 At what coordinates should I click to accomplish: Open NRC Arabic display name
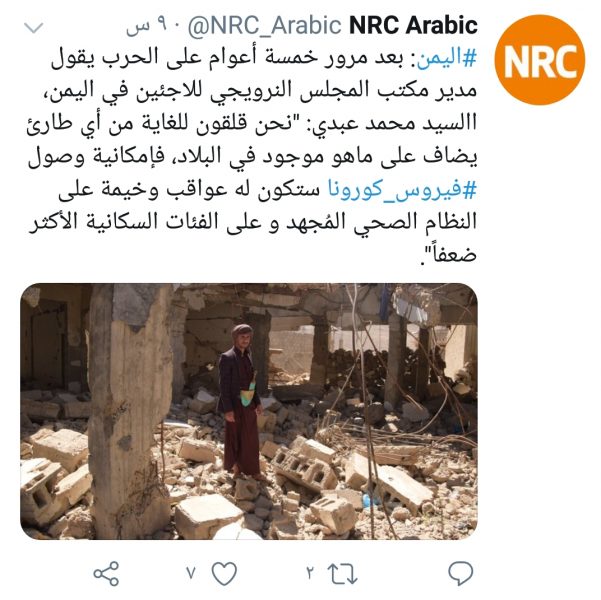coord(414,25)
